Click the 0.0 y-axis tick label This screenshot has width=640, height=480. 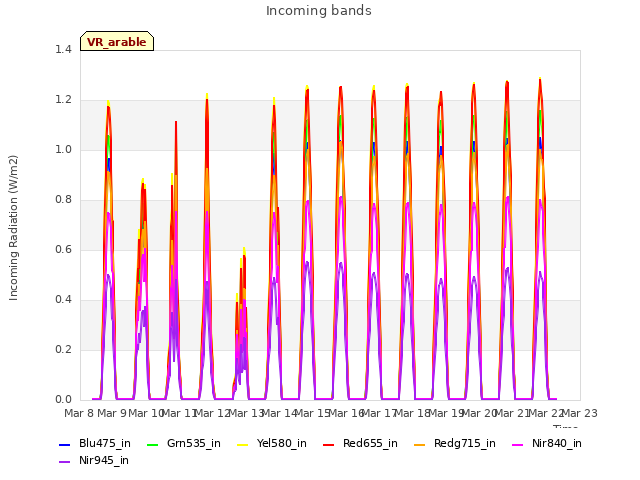[63, 400]
